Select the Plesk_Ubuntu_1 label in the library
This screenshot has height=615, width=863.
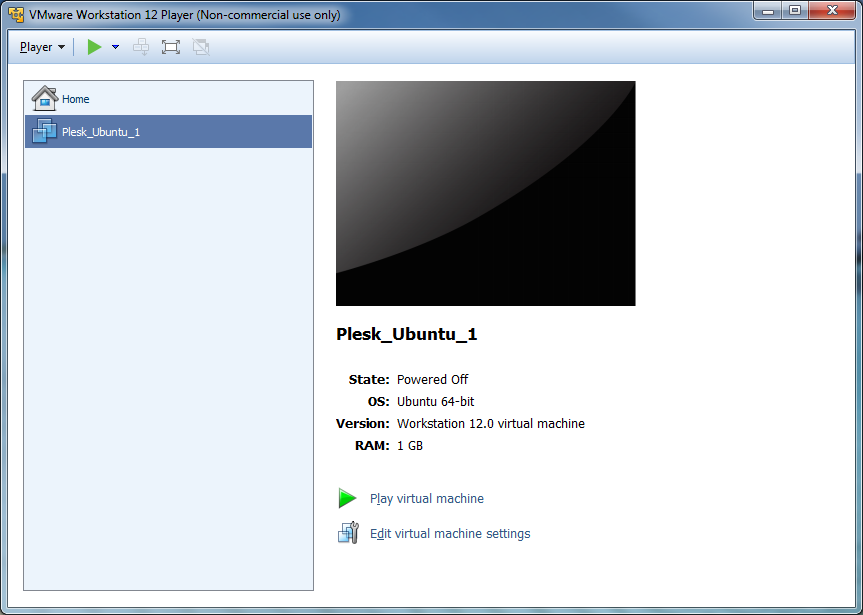click(101, 132)
